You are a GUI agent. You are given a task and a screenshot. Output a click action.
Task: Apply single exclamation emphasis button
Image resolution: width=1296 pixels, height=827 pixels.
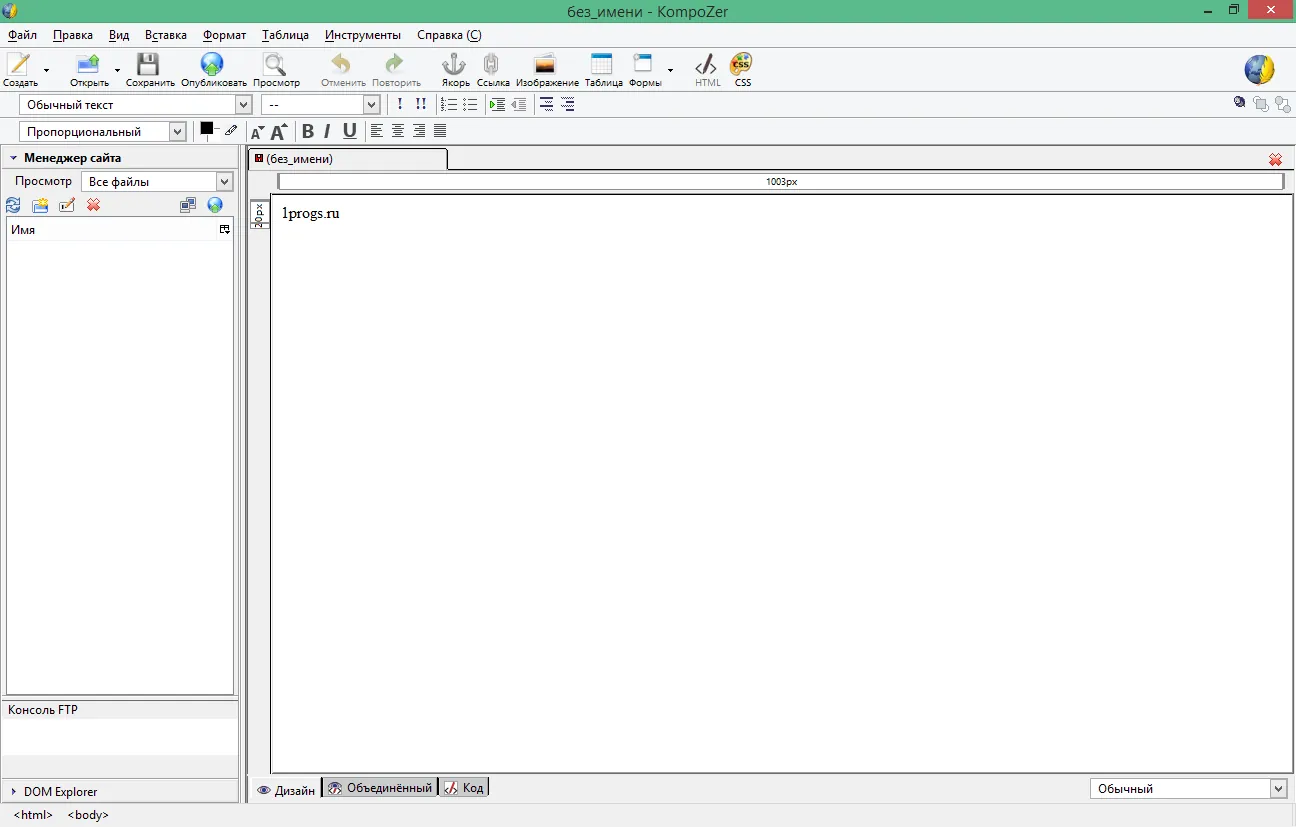[400, 104]
